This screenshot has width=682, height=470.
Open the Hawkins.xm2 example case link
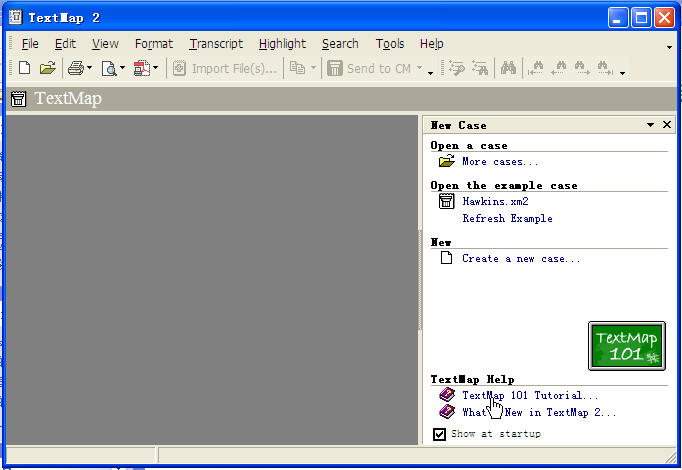[x=495, y=201]
